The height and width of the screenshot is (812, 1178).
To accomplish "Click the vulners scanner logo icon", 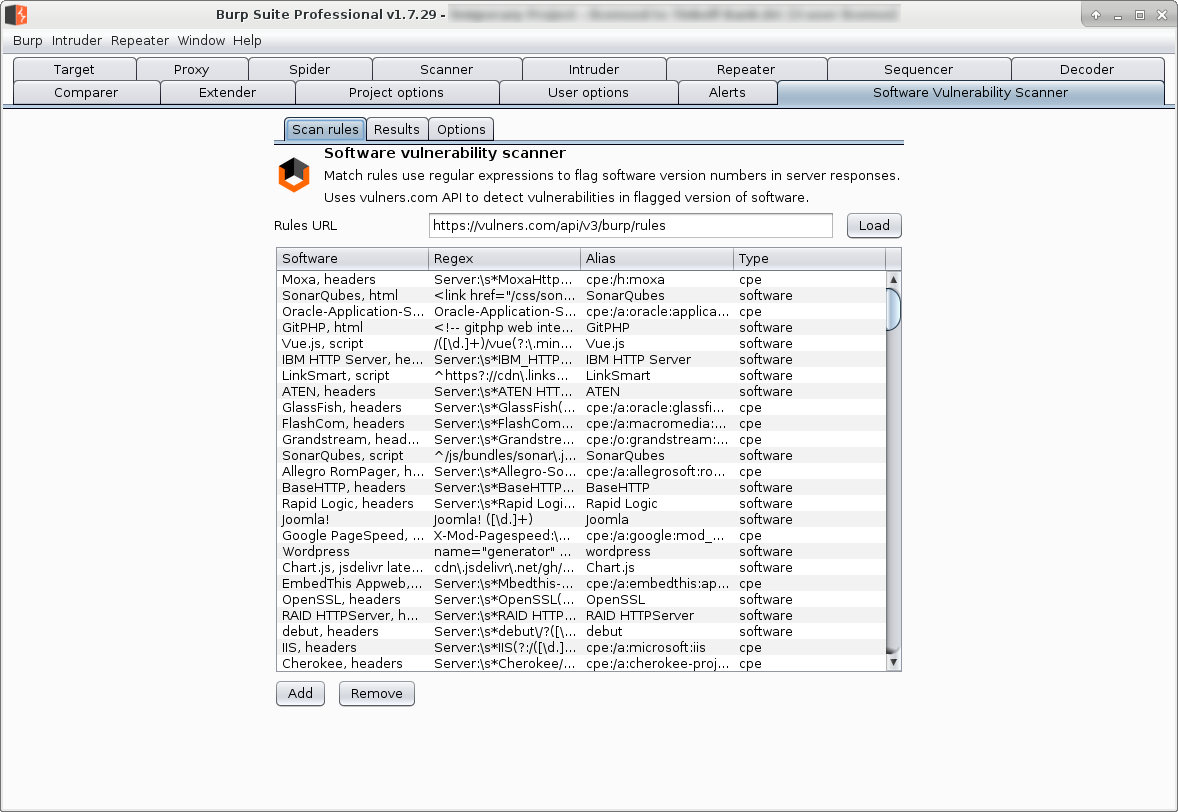I will pyautogui.click(x=294, y=174).
